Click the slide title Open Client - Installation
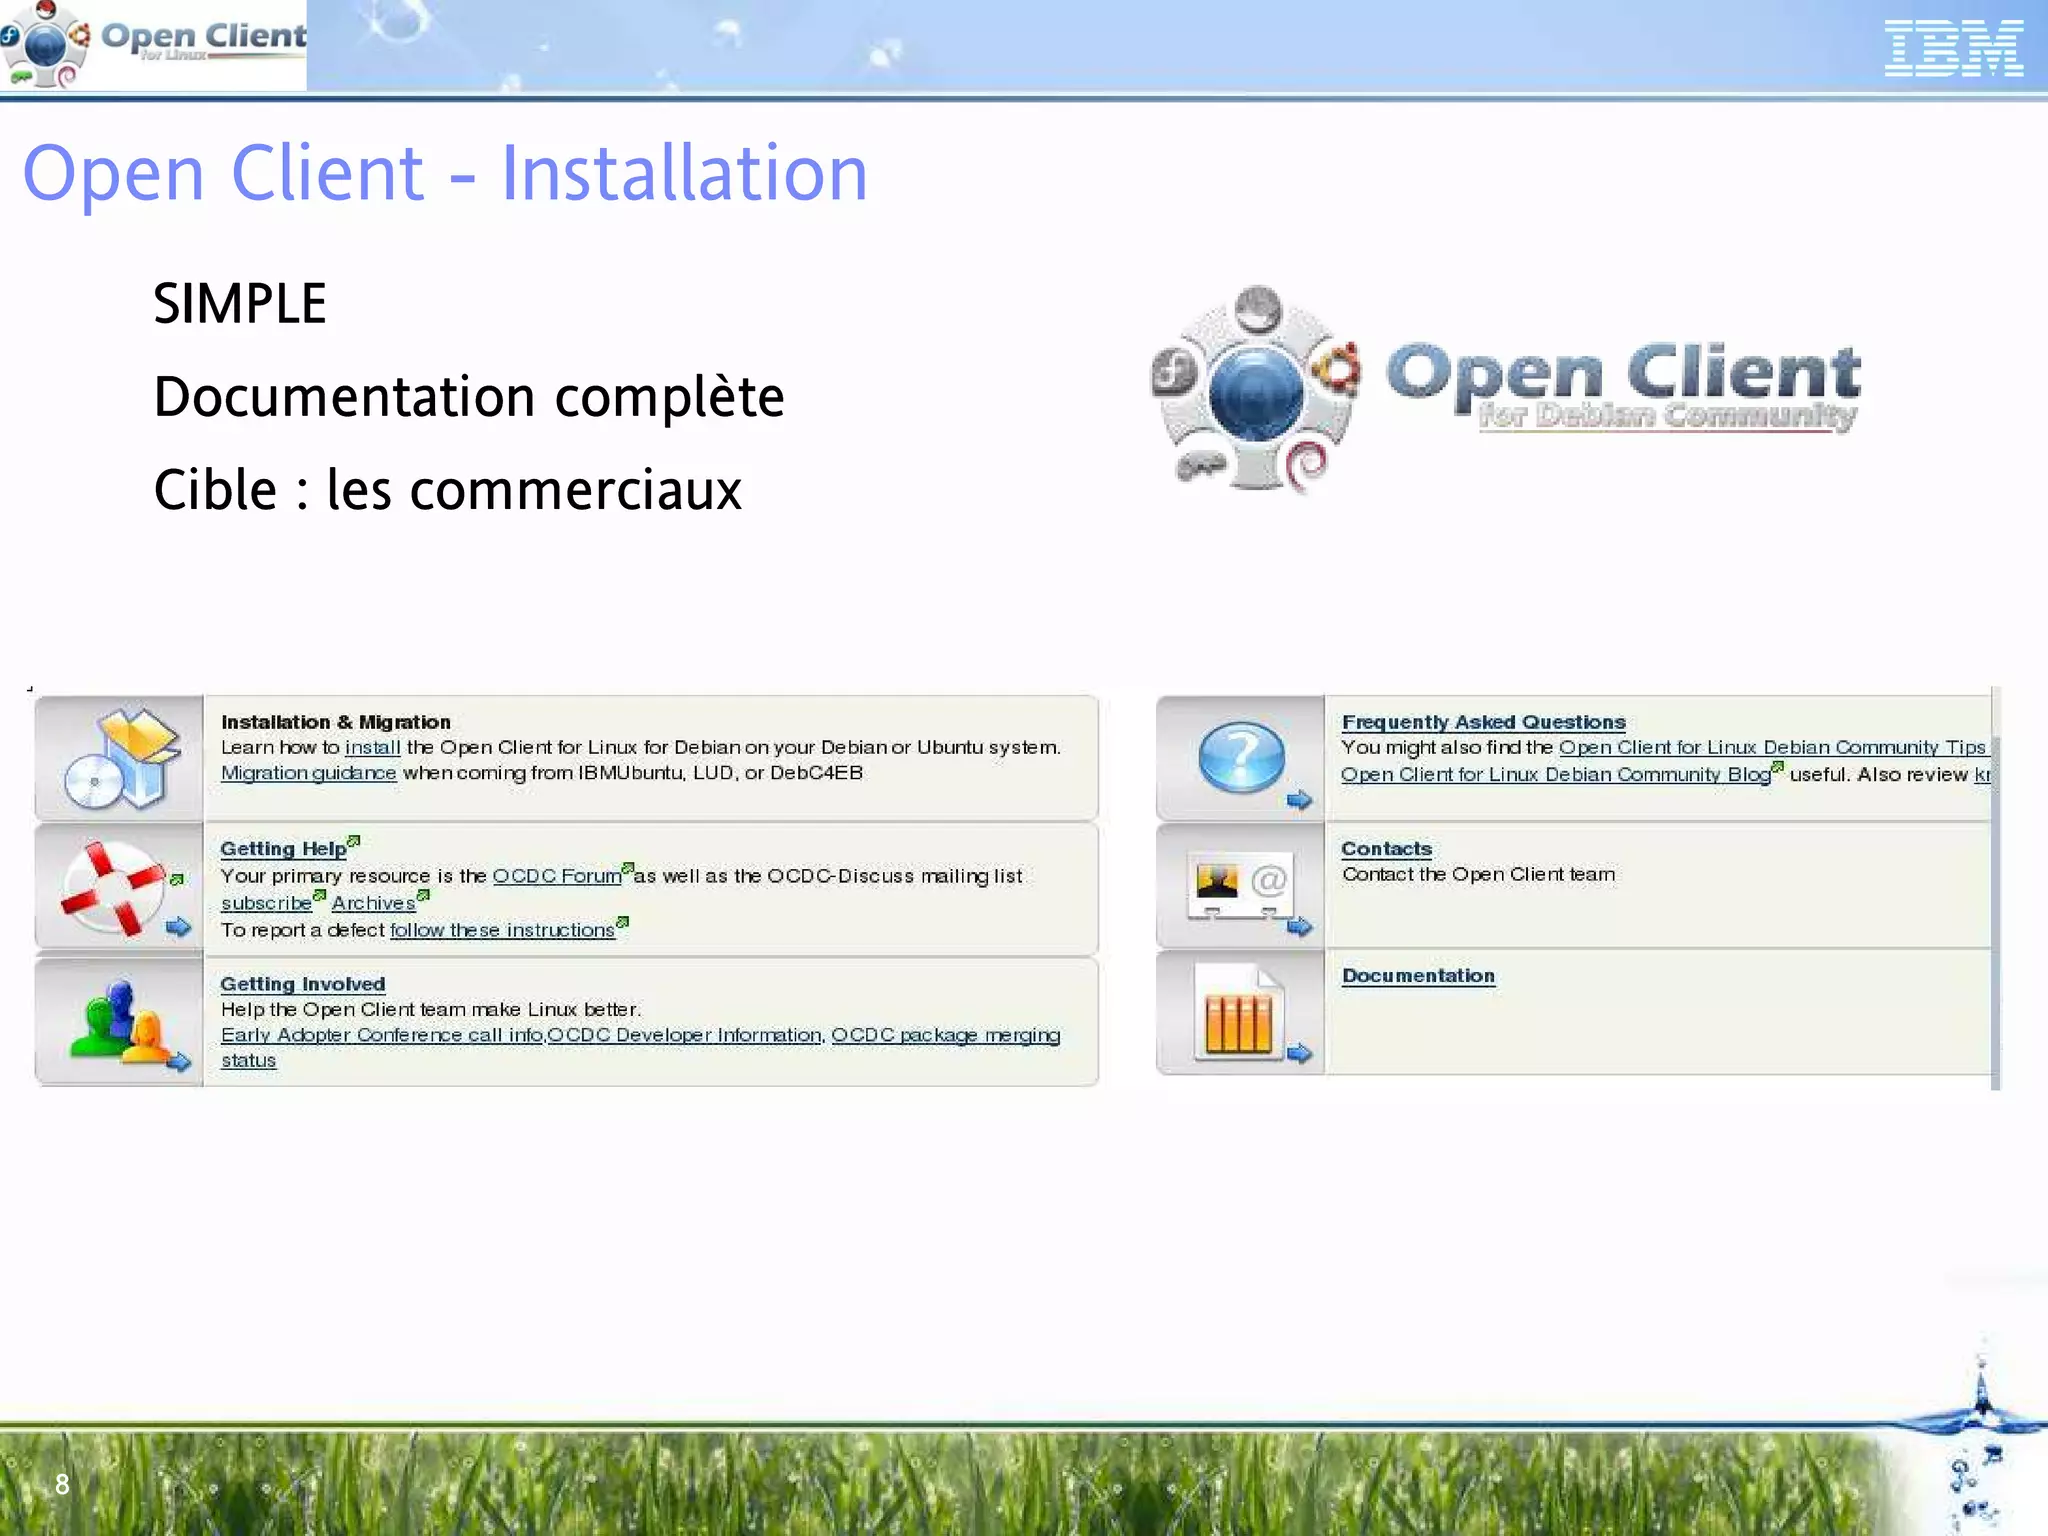 (445, 173)
